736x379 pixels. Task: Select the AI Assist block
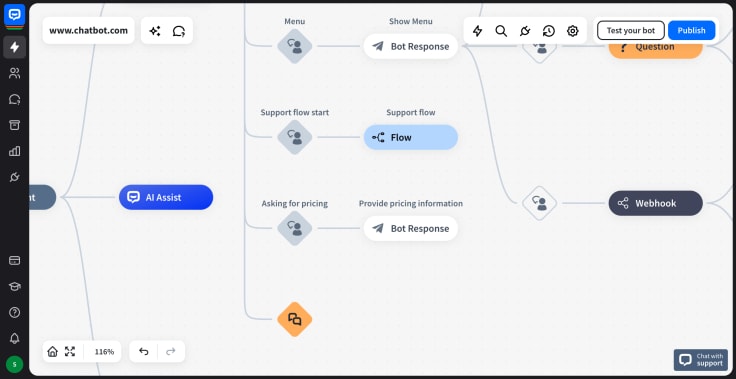coord(166,197)
